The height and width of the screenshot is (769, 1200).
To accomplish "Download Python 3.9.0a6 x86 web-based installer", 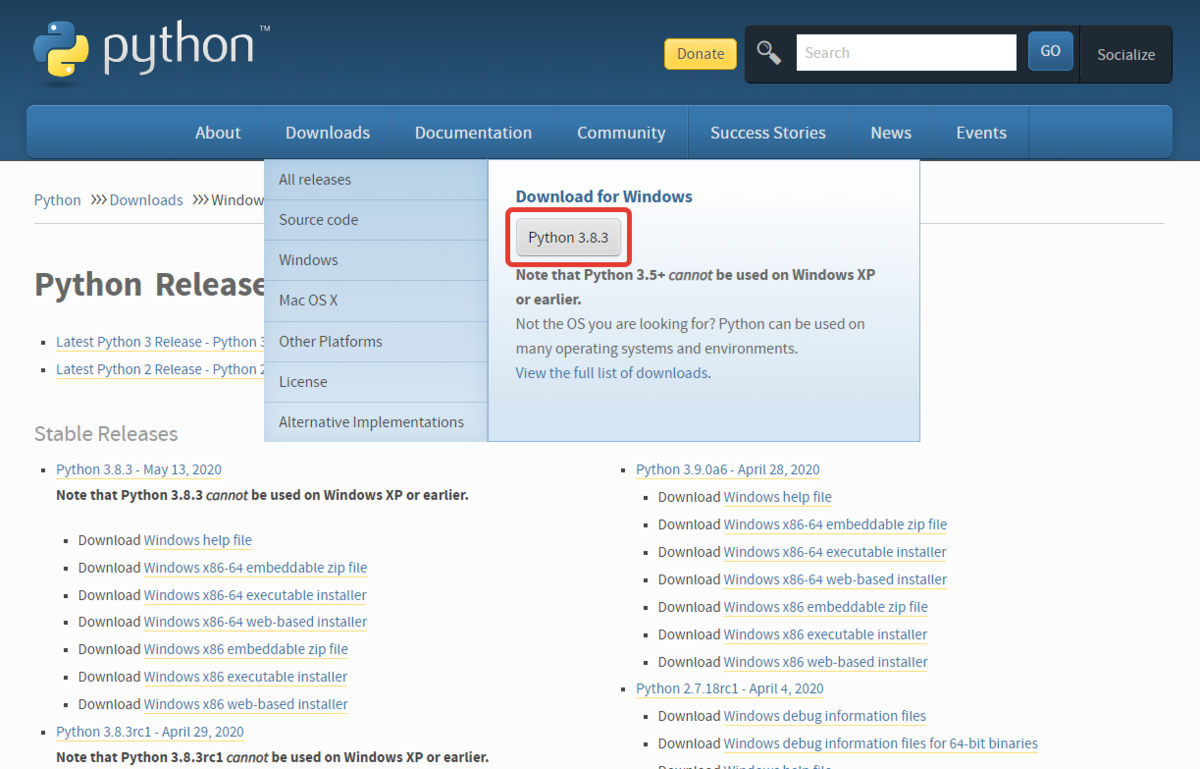I will 826,662.
